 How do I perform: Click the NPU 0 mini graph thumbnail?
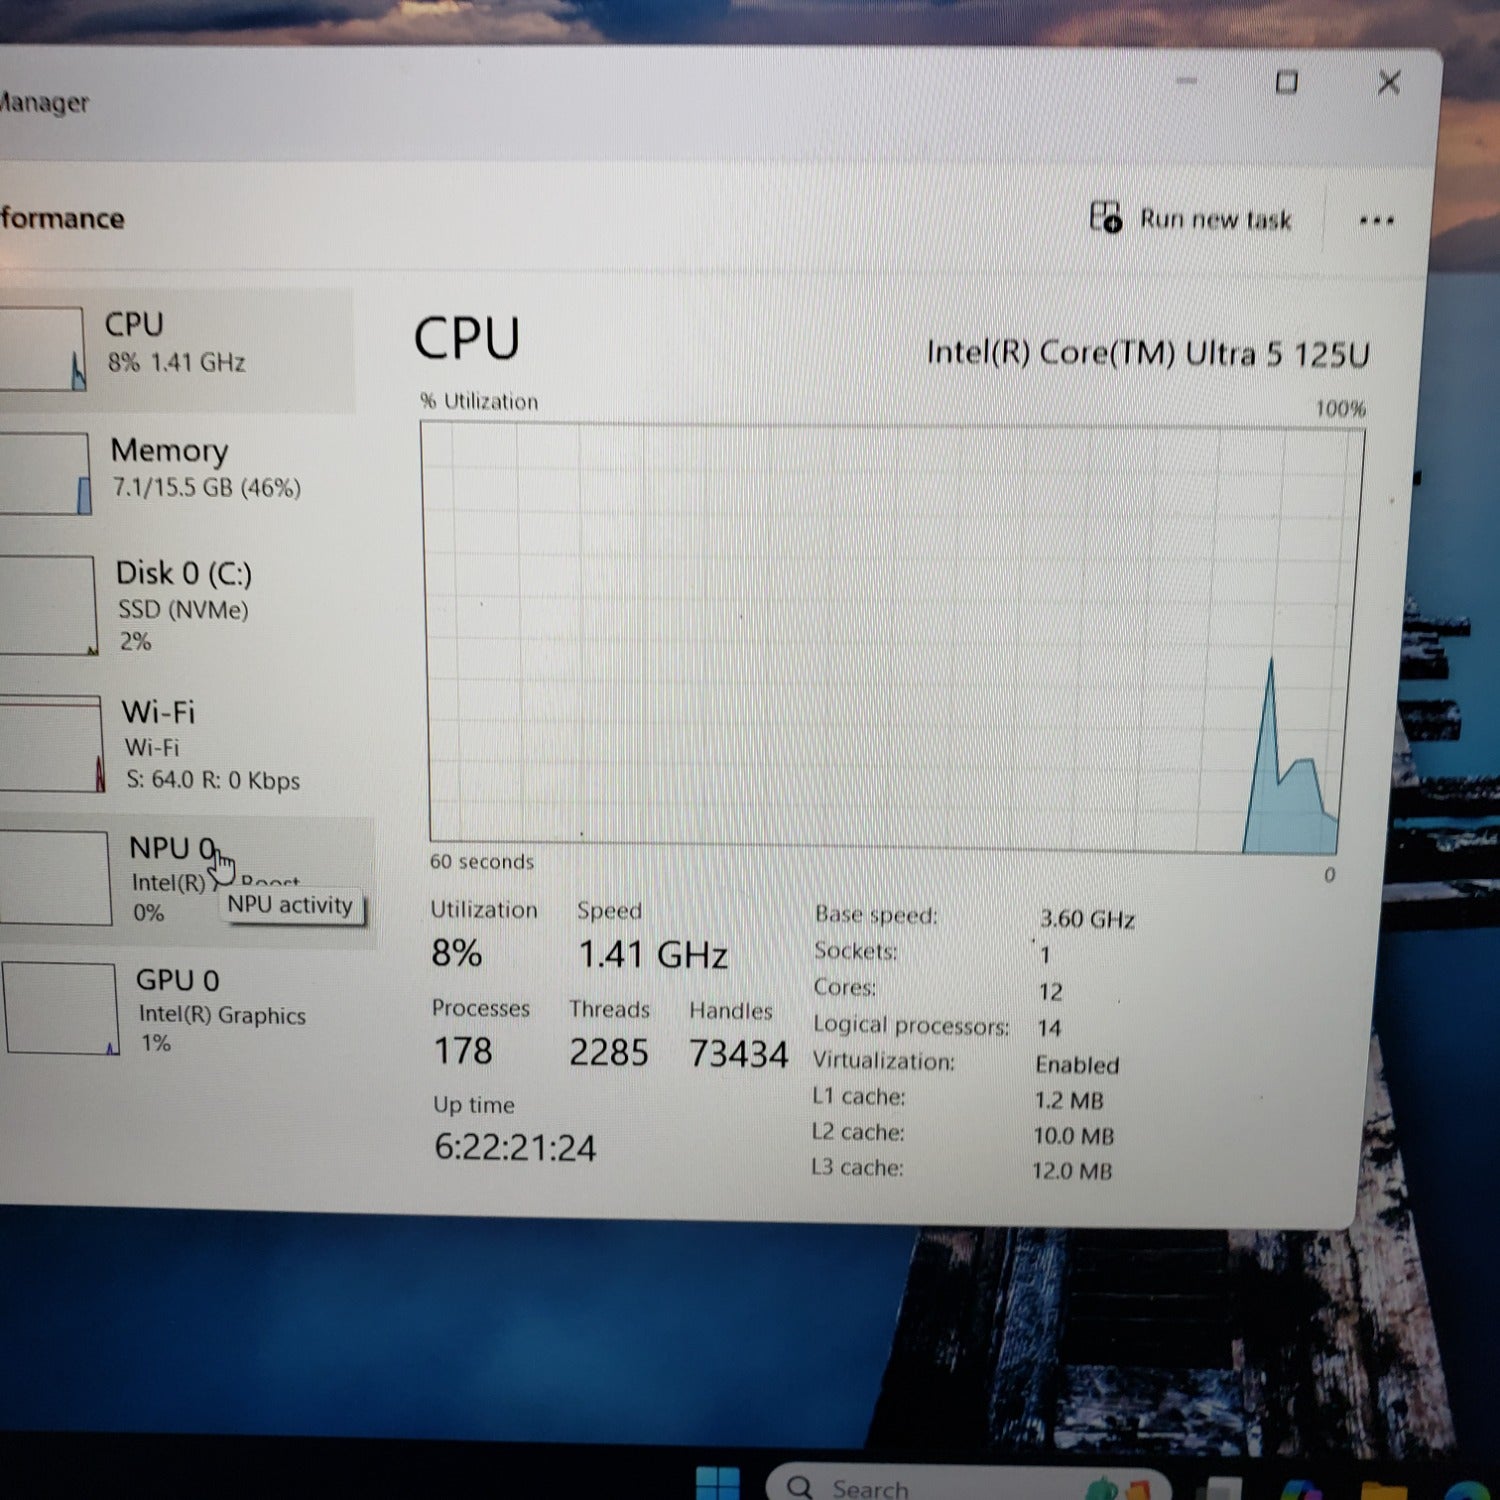[54, 878]
